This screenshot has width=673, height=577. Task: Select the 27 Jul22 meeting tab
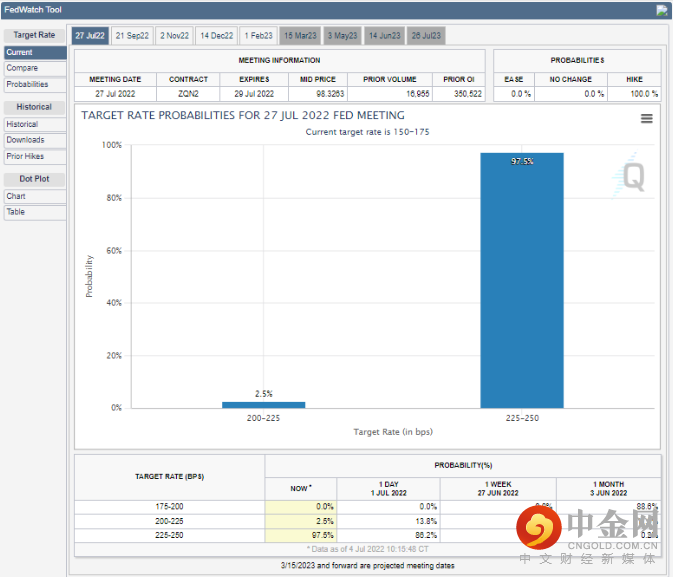[x=89, y=36]
